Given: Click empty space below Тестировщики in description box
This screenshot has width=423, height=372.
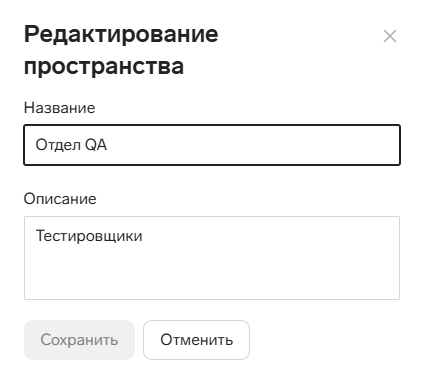Looking at the screenshot, I should pos(212,273).
